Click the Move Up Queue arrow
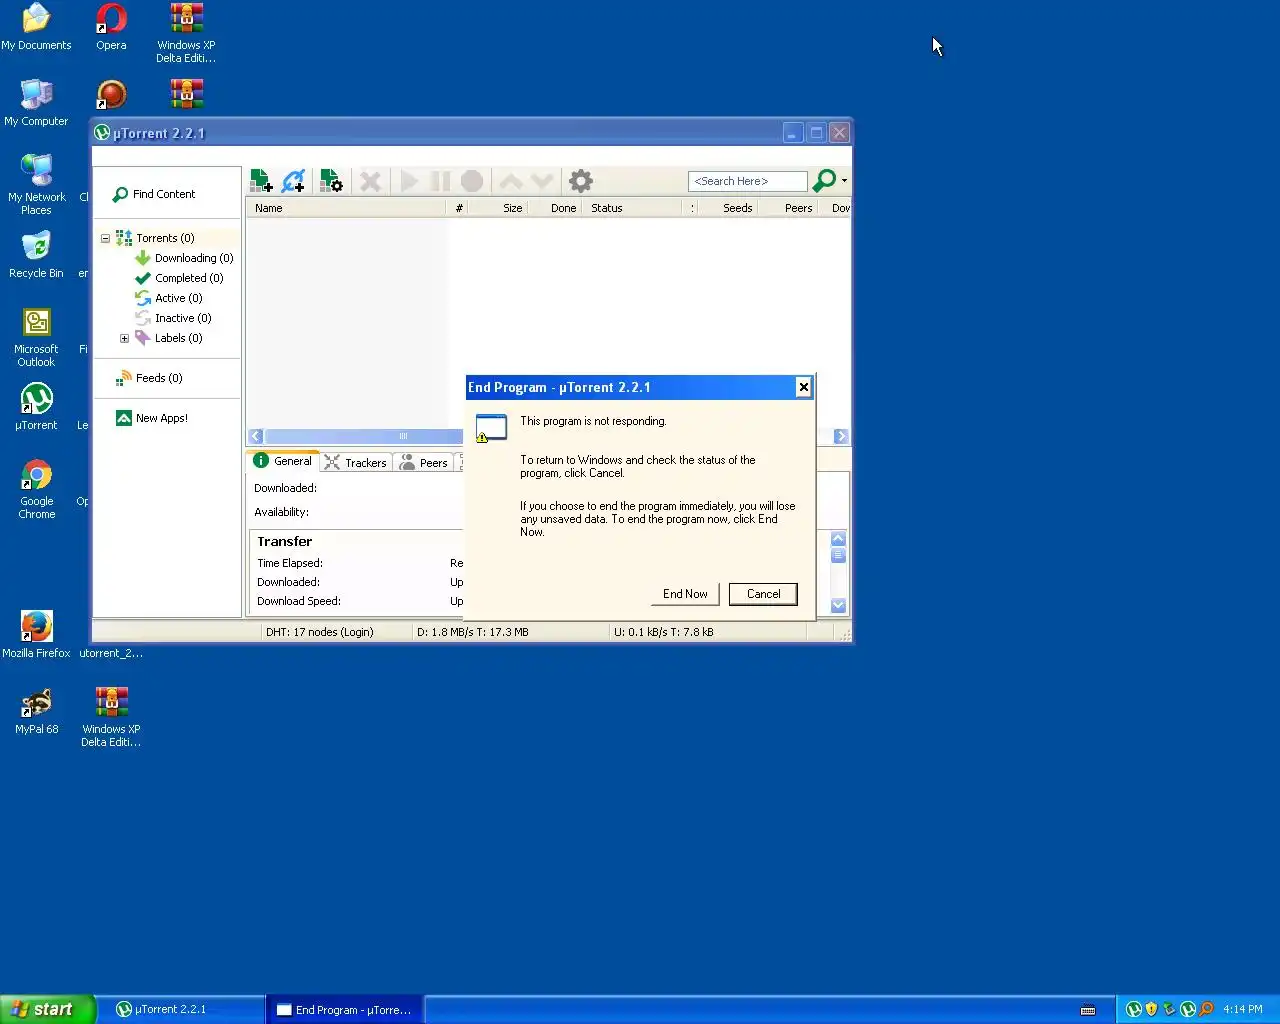Viewport: 1280px width, 1024px height. [x=511, y=181]
